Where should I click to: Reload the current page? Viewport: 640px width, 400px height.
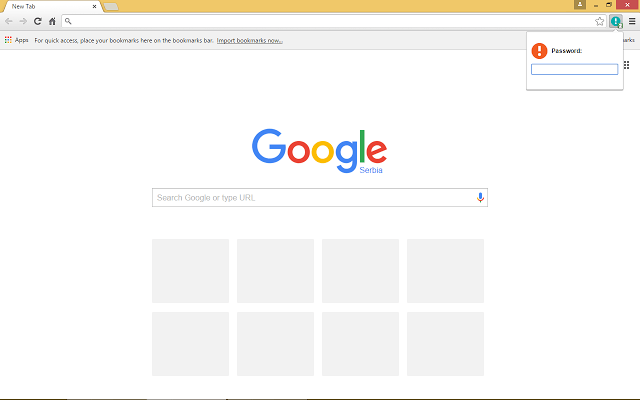click(37, 21)
